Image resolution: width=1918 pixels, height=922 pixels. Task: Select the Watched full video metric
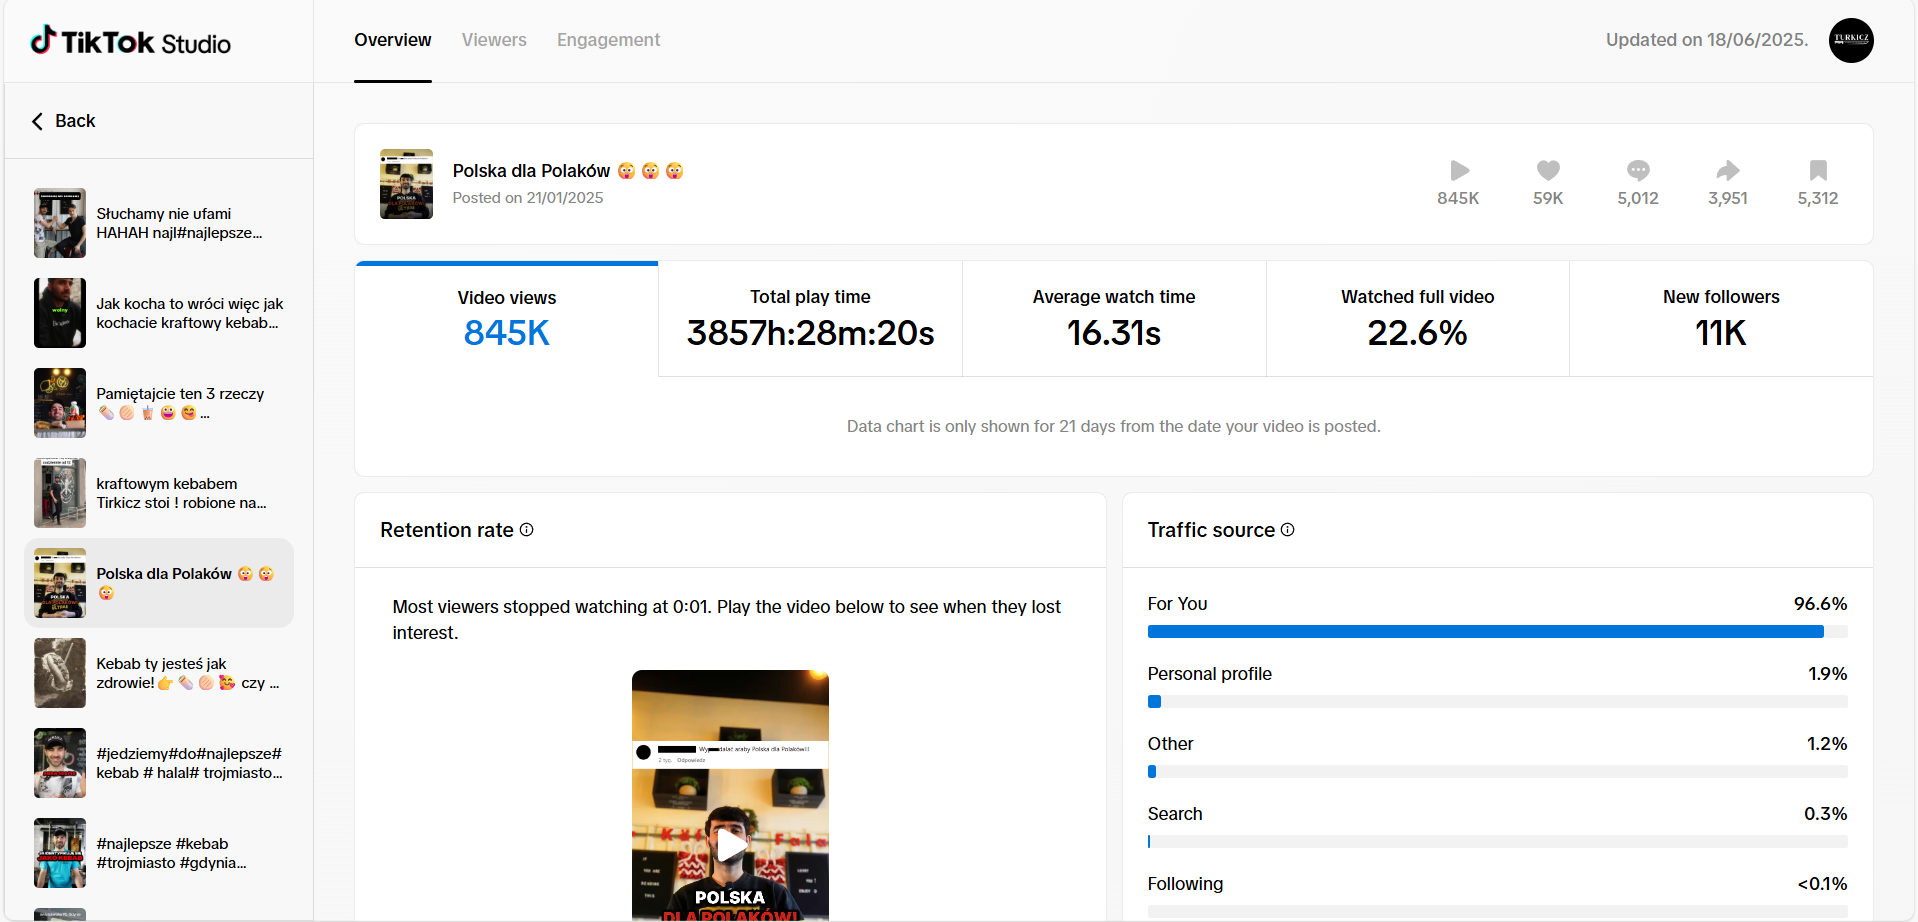1417,319
